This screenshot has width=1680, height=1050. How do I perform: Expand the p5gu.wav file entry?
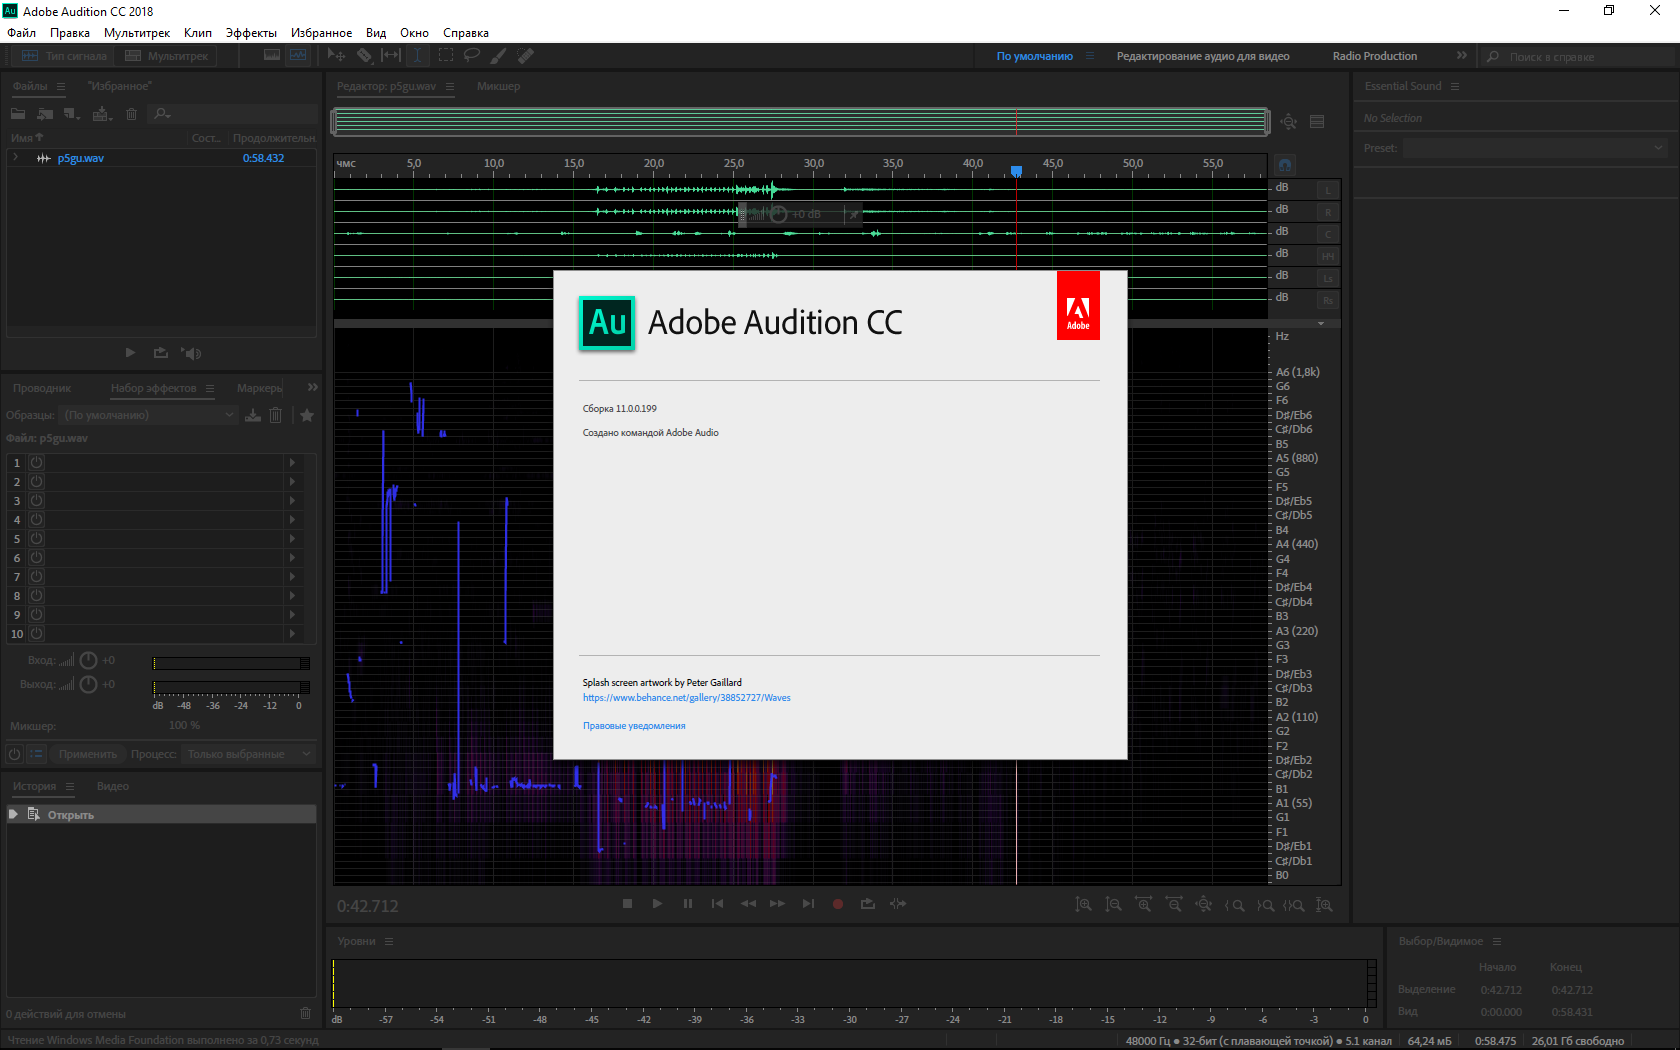coord(16,158)
